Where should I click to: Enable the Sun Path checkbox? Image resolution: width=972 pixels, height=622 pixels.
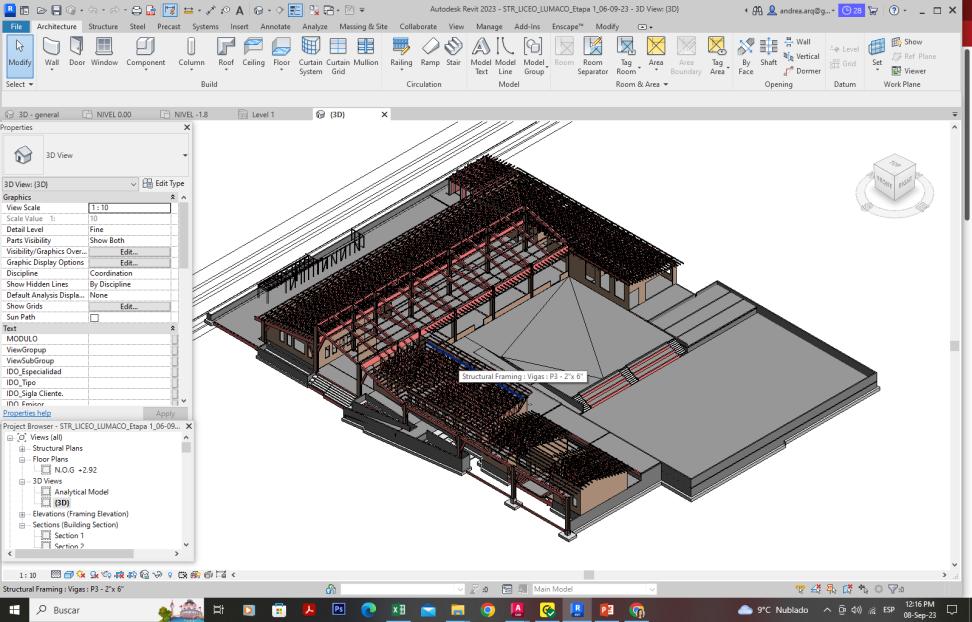tap(95, 317)
